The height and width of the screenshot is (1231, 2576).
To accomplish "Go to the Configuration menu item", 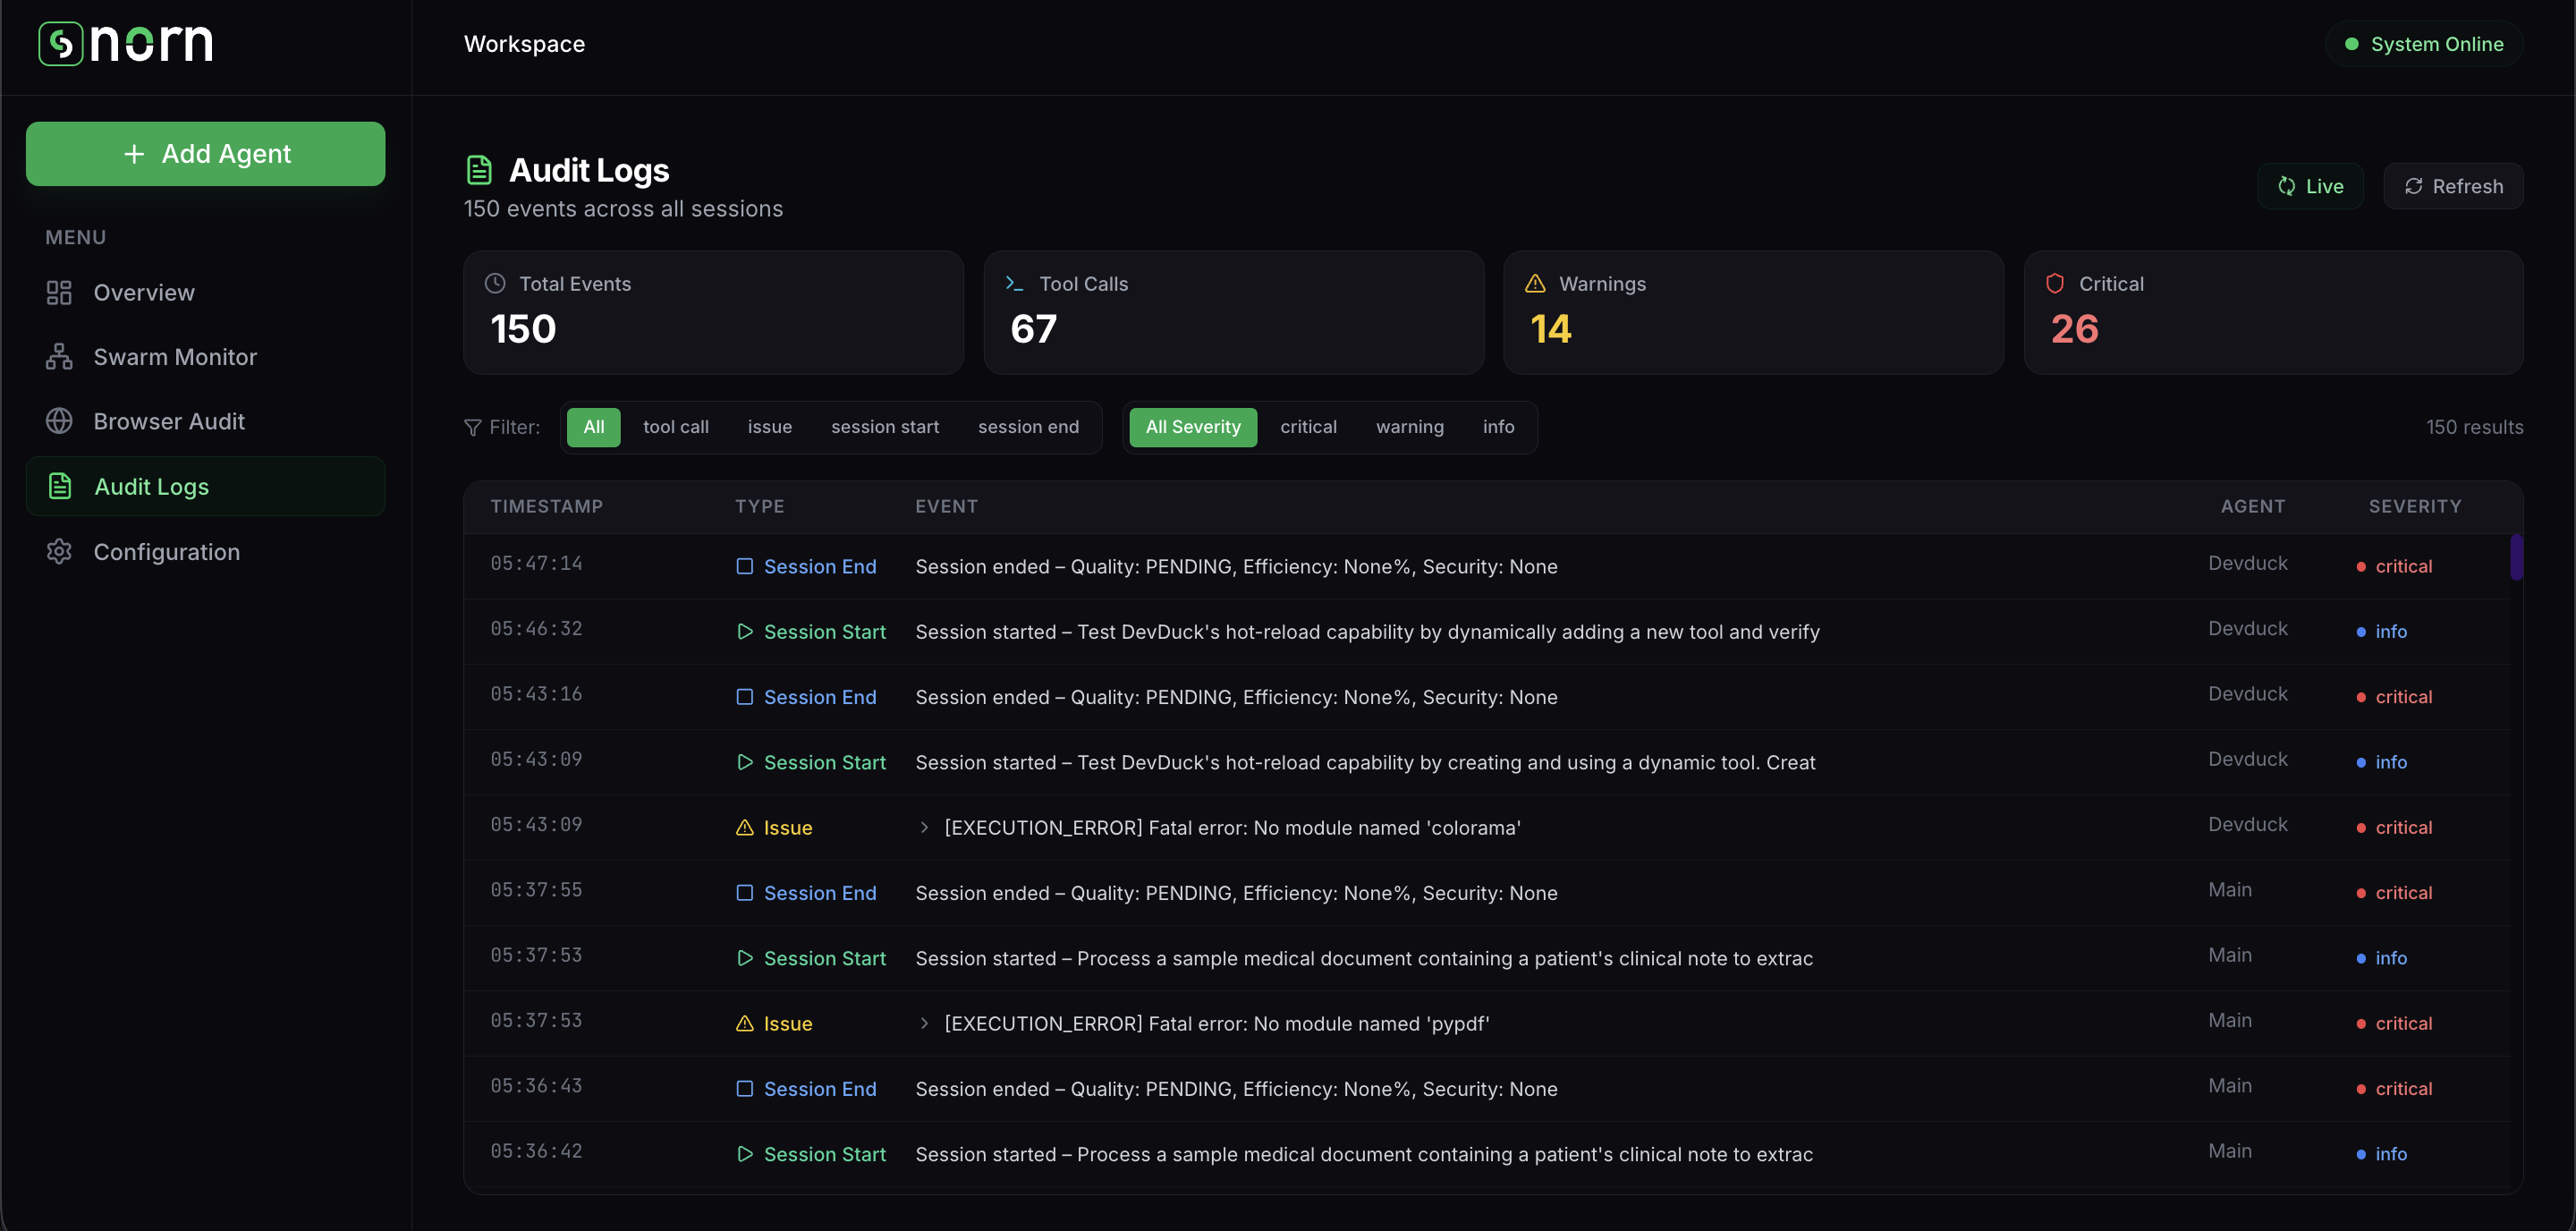I will (166, 551).
